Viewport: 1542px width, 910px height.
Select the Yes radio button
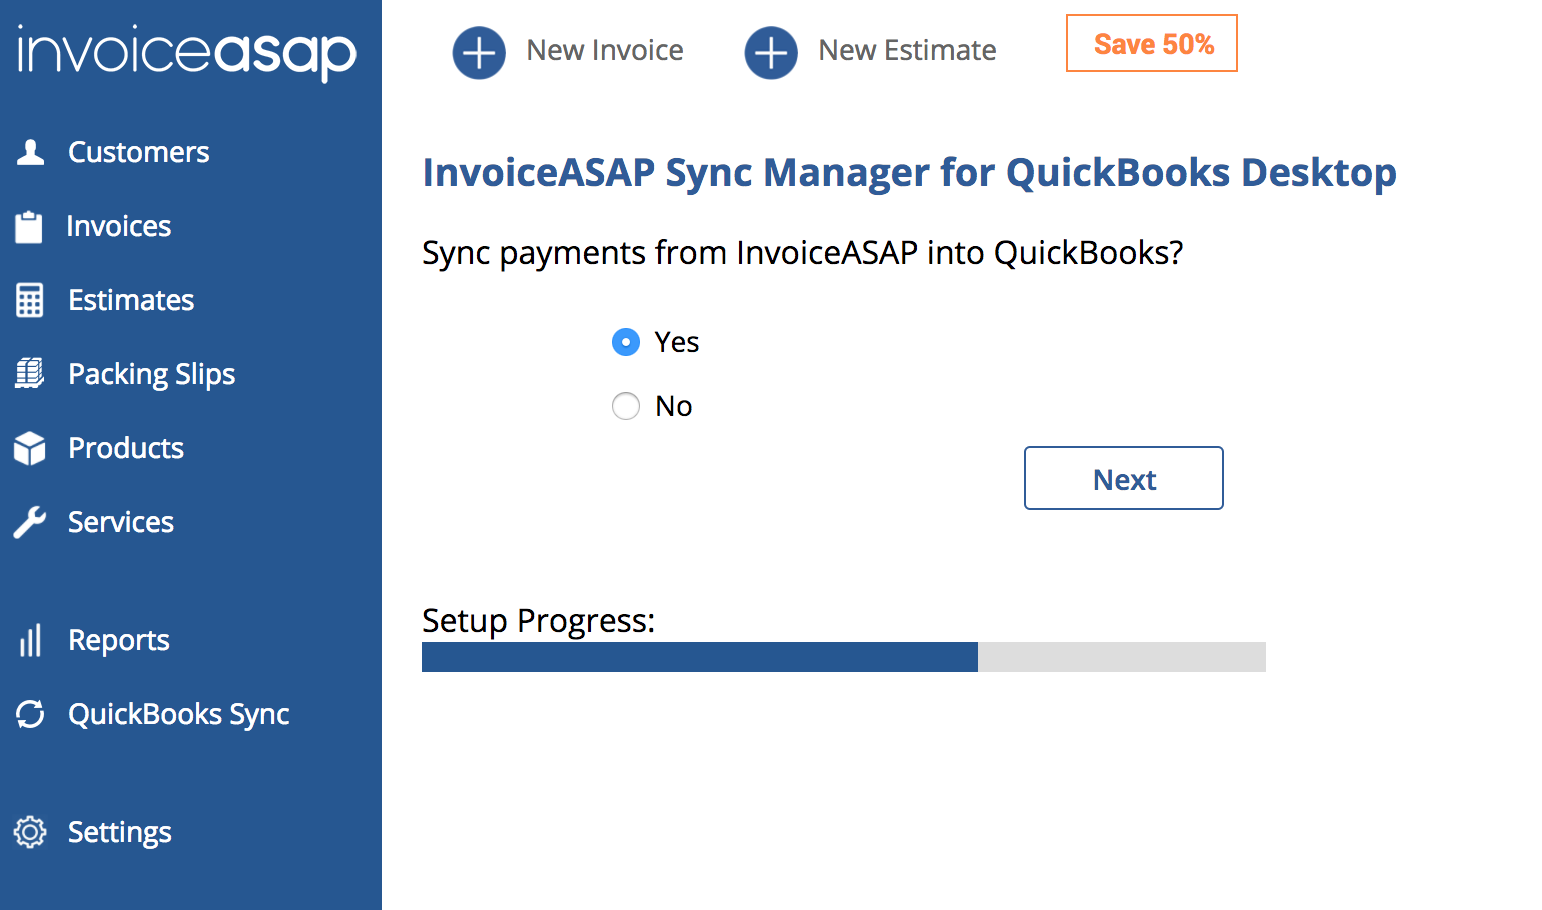click(x=626, y=342)
